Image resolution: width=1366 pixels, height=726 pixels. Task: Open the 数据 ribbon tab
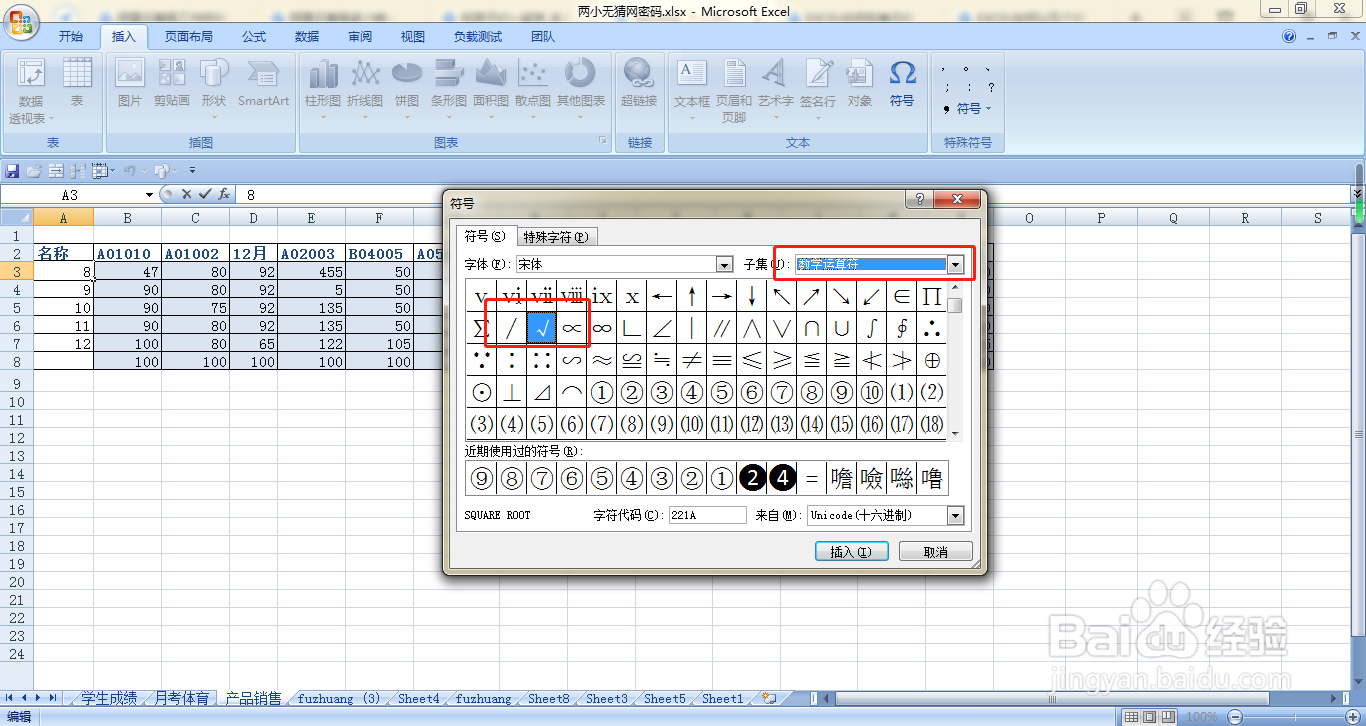pyautogui.click(x=307, y=36)
